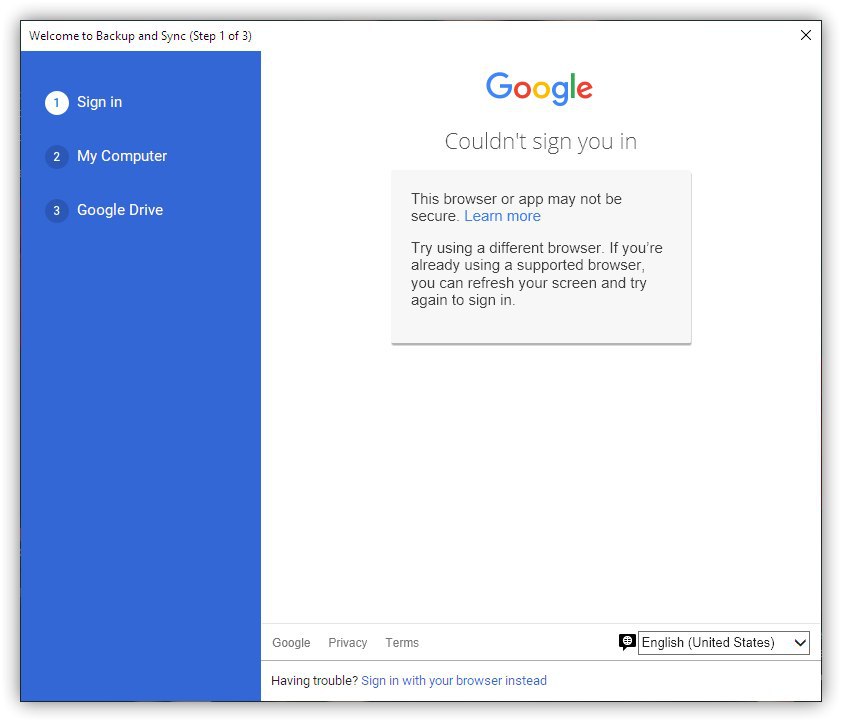Select the Google Drive step
842x722 pixels.
click(x=120, y=210)
